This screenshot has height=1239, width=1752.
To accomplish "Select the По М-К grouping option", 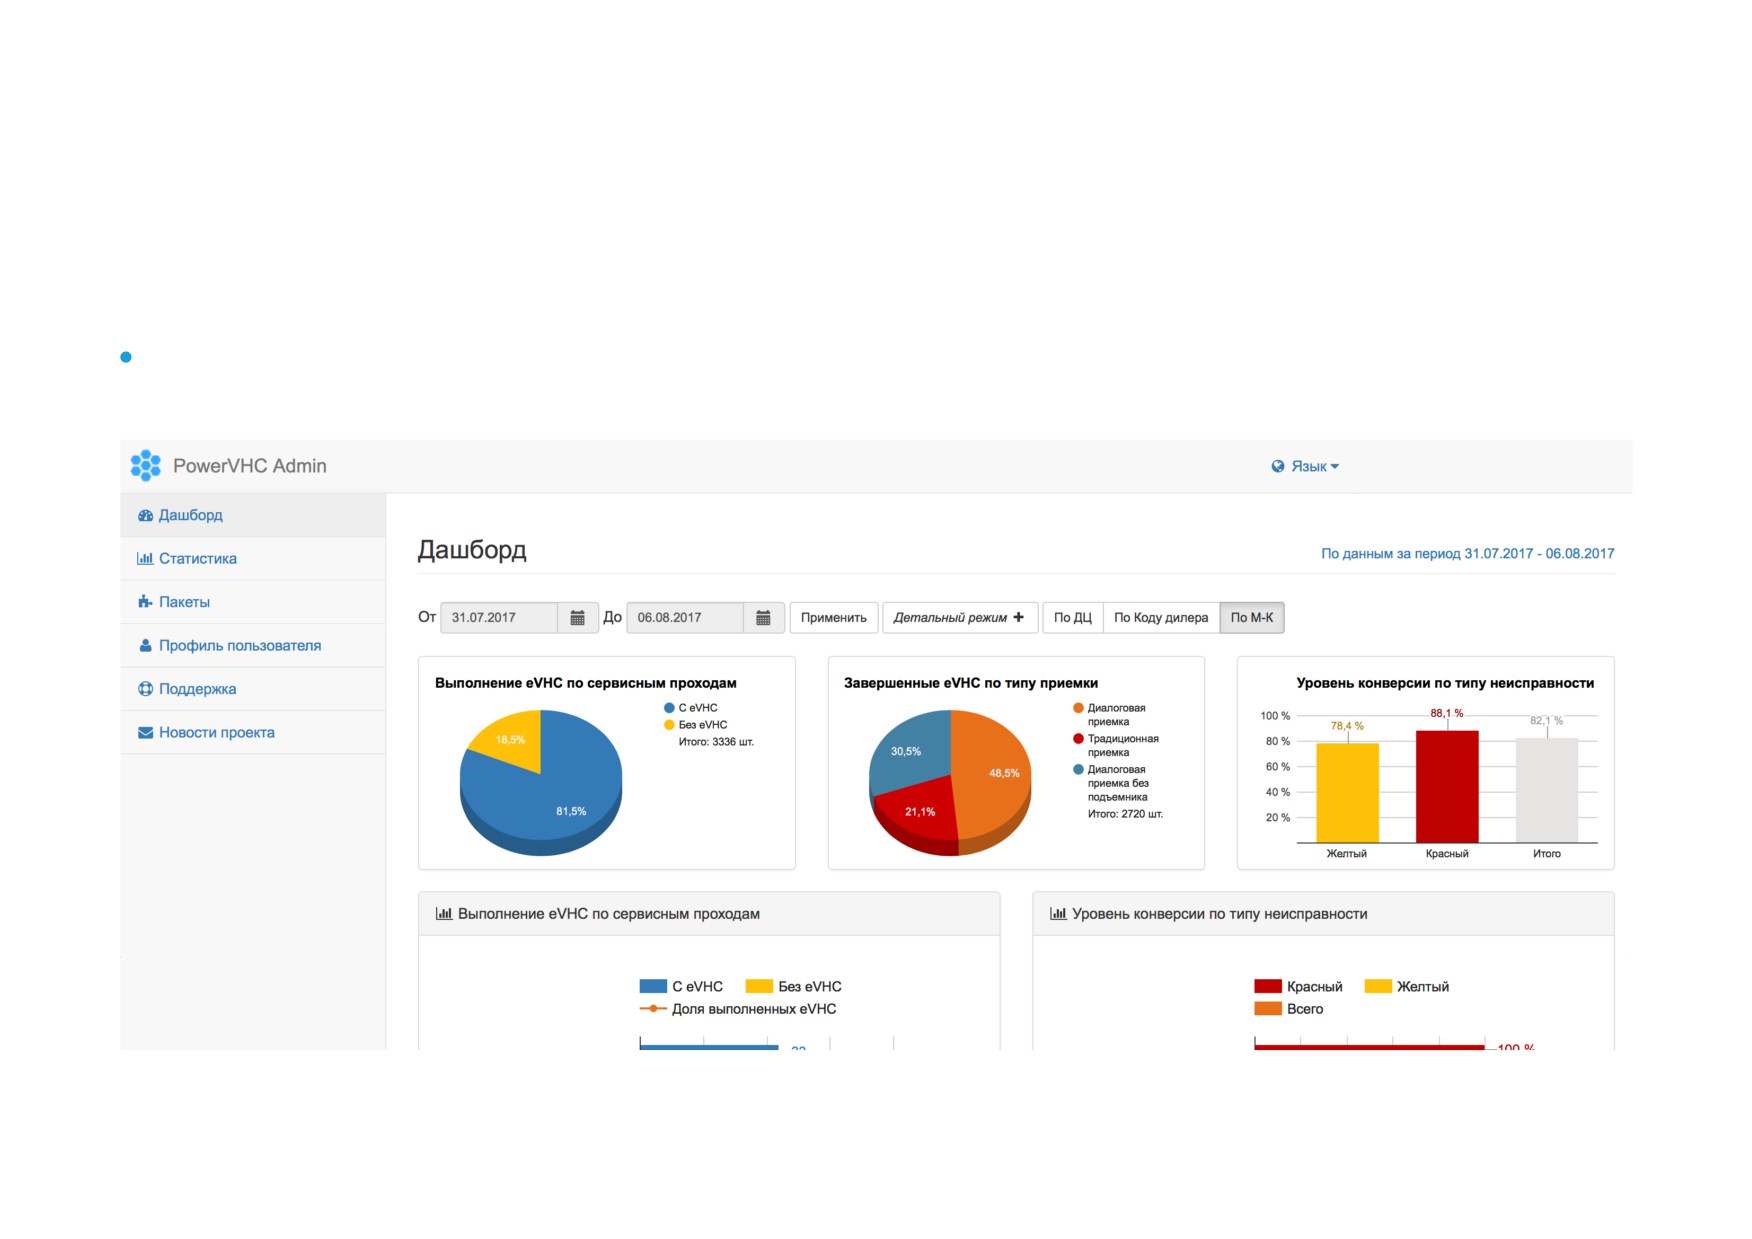I will pyautogui.click(x=1252, y=618).
